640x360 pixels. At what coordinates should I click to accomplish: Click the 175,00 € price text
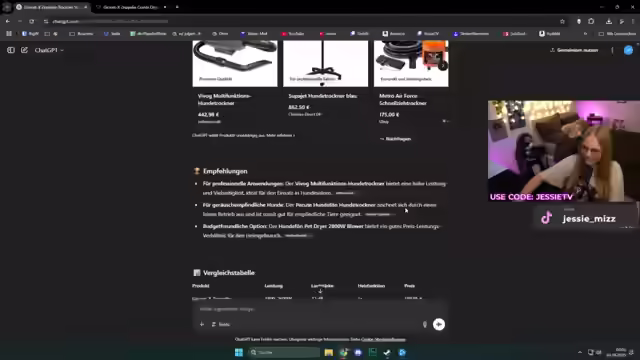click(389, 115)
